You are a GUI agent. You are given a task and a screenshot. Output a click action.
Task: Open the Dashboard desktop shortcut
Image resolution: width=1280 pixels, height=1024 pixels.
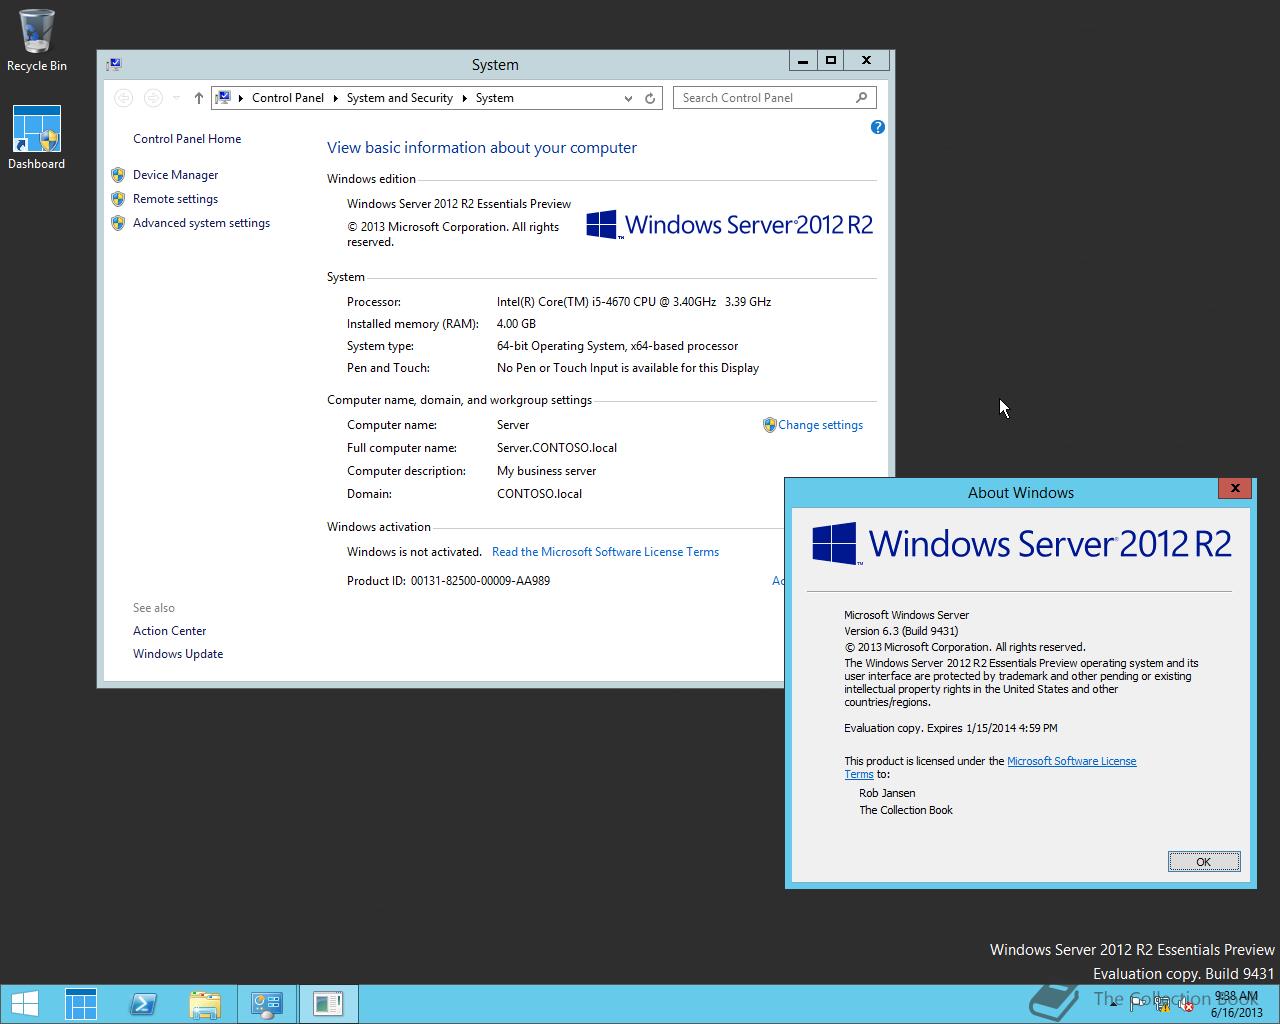pos(37,137)
